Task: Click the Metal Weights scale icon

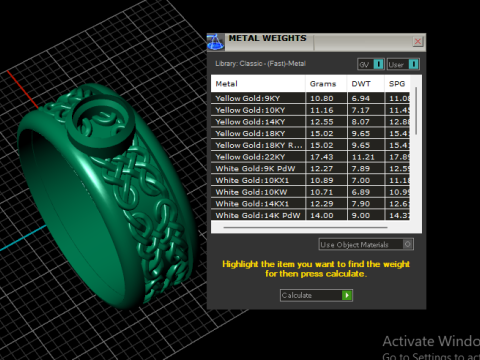Action: coord(215,42)
